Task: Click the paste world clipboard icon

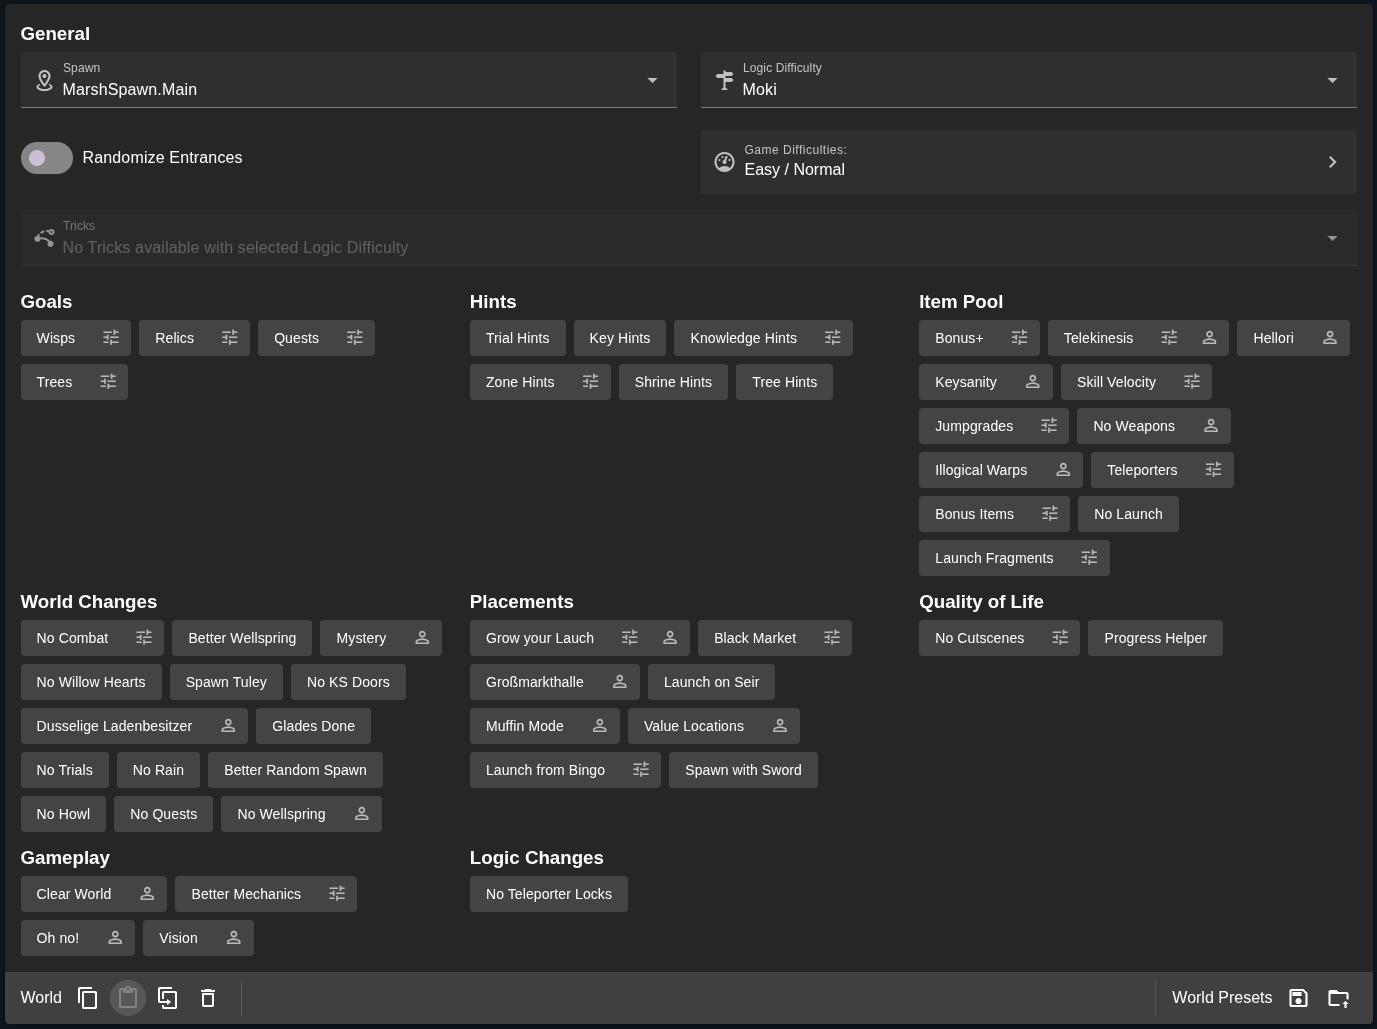Action: pyautogui.click(x=128, y=998)
